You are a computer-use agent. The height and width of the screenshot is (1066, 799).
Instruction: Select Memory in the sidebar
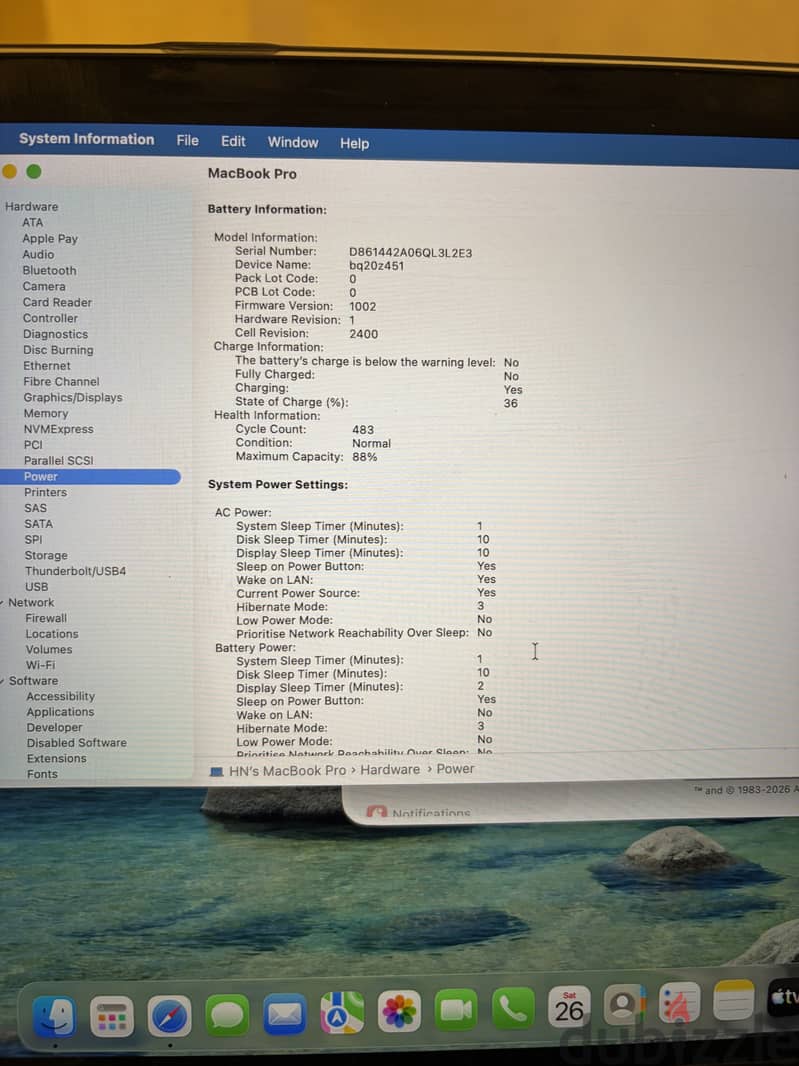[46, 413]
